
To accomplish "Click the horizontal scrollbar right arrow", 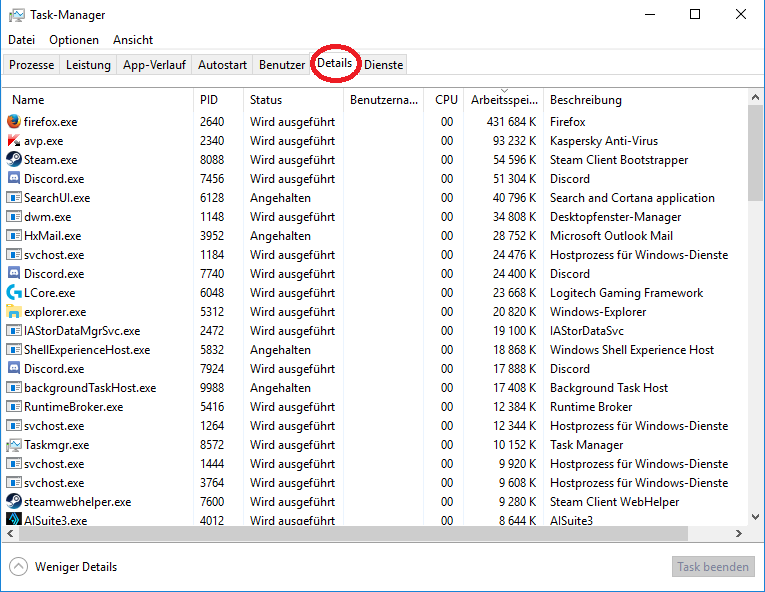I will (739, 533).
